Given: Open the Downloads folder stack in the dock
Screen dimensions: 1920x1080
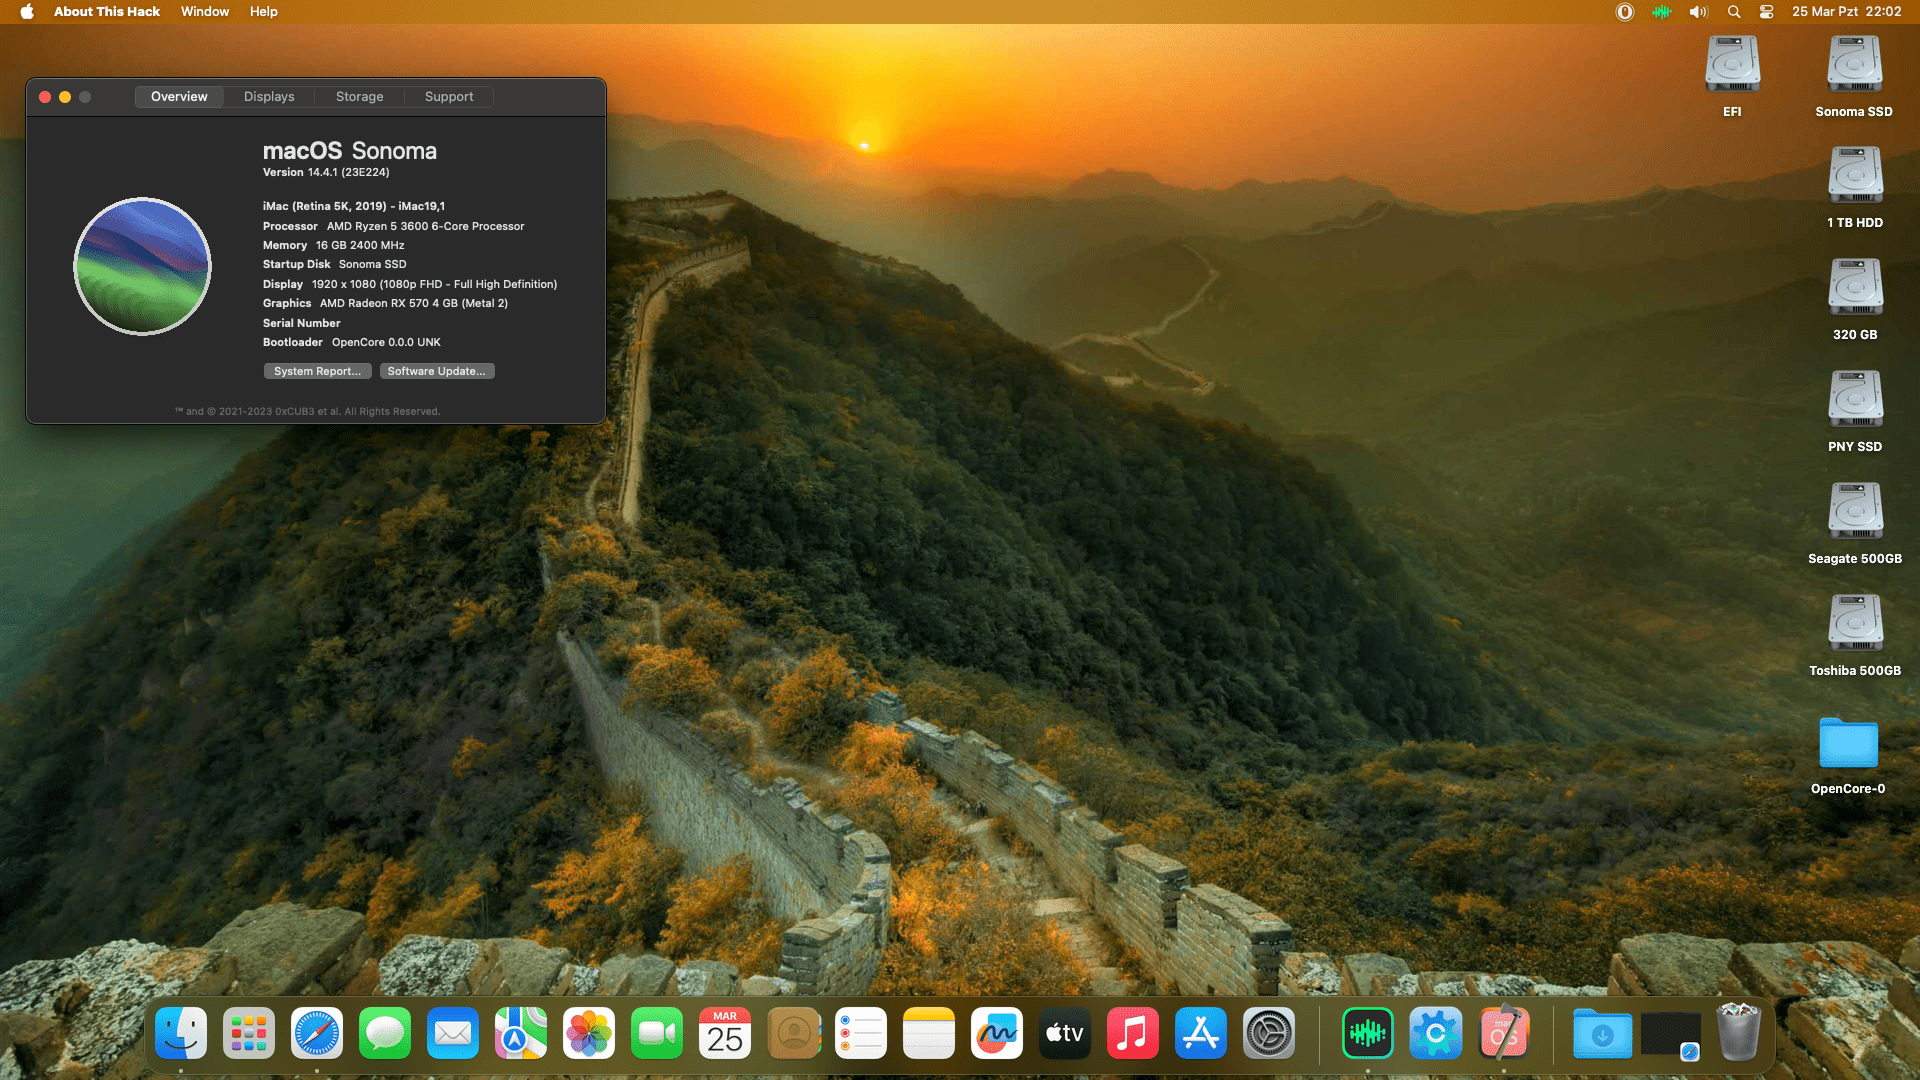Looking at the screenshot, I should (1602, 1034).
